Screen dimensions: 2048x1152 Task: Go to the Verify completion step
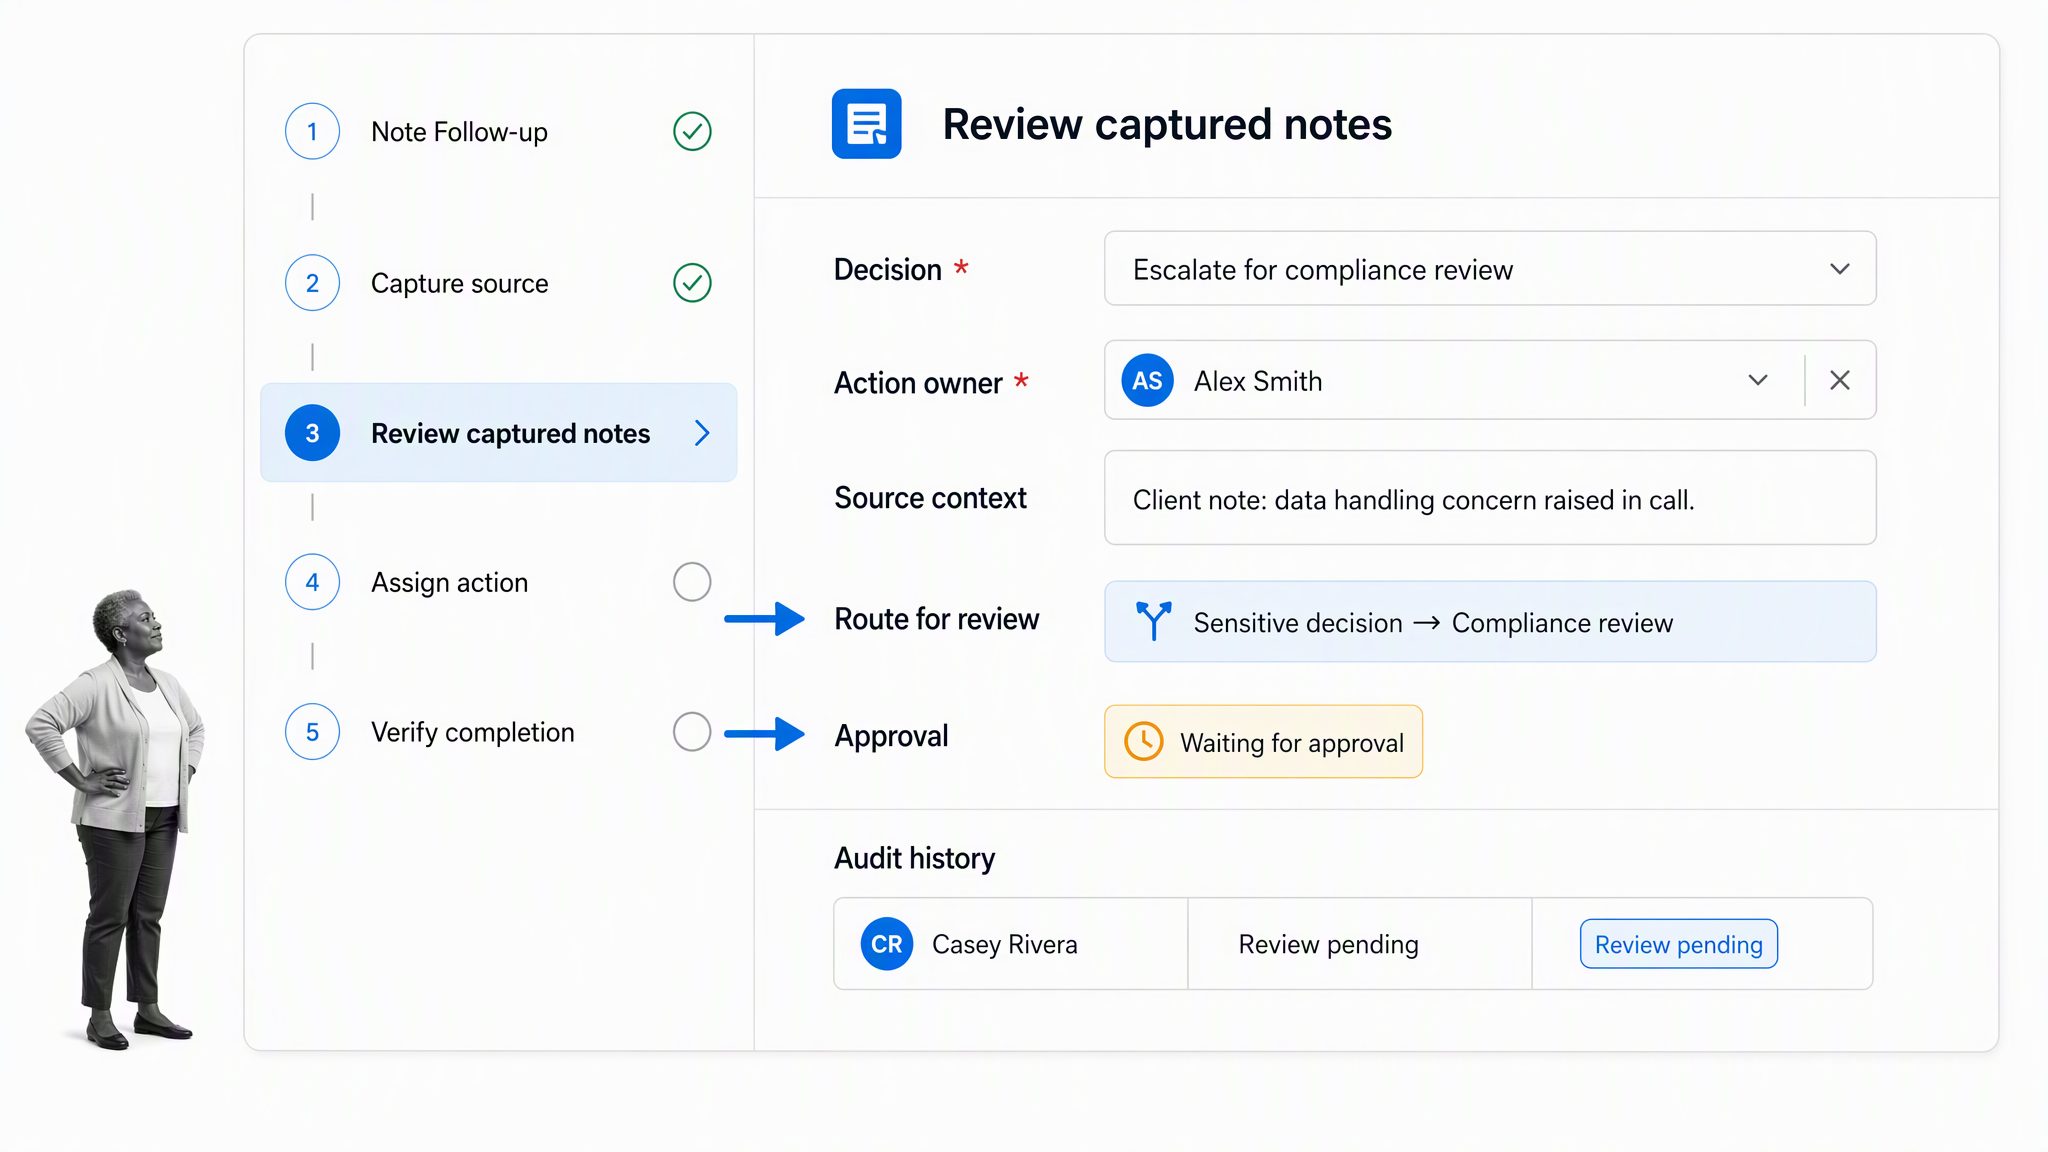pos(472,733)
